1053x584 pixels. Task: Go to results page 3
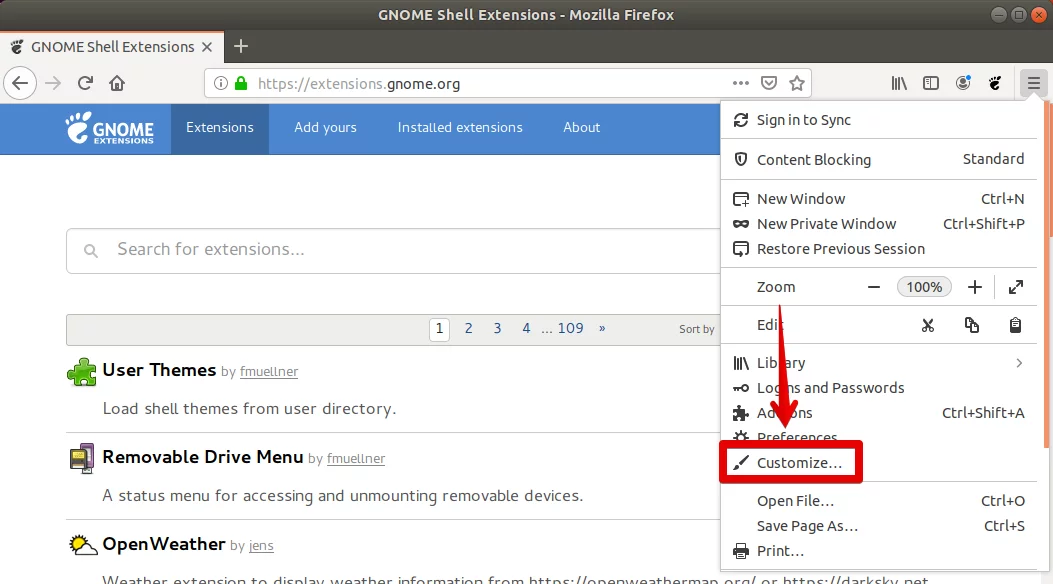(497, 329)
